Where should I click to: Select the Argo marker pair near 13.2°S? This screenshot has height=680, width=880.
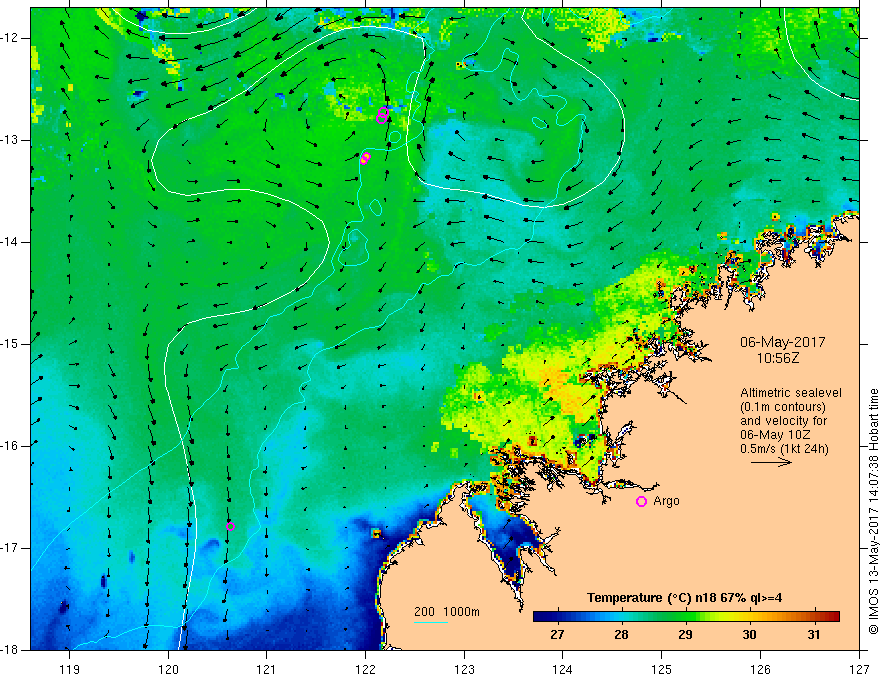(x=365, y=158)
